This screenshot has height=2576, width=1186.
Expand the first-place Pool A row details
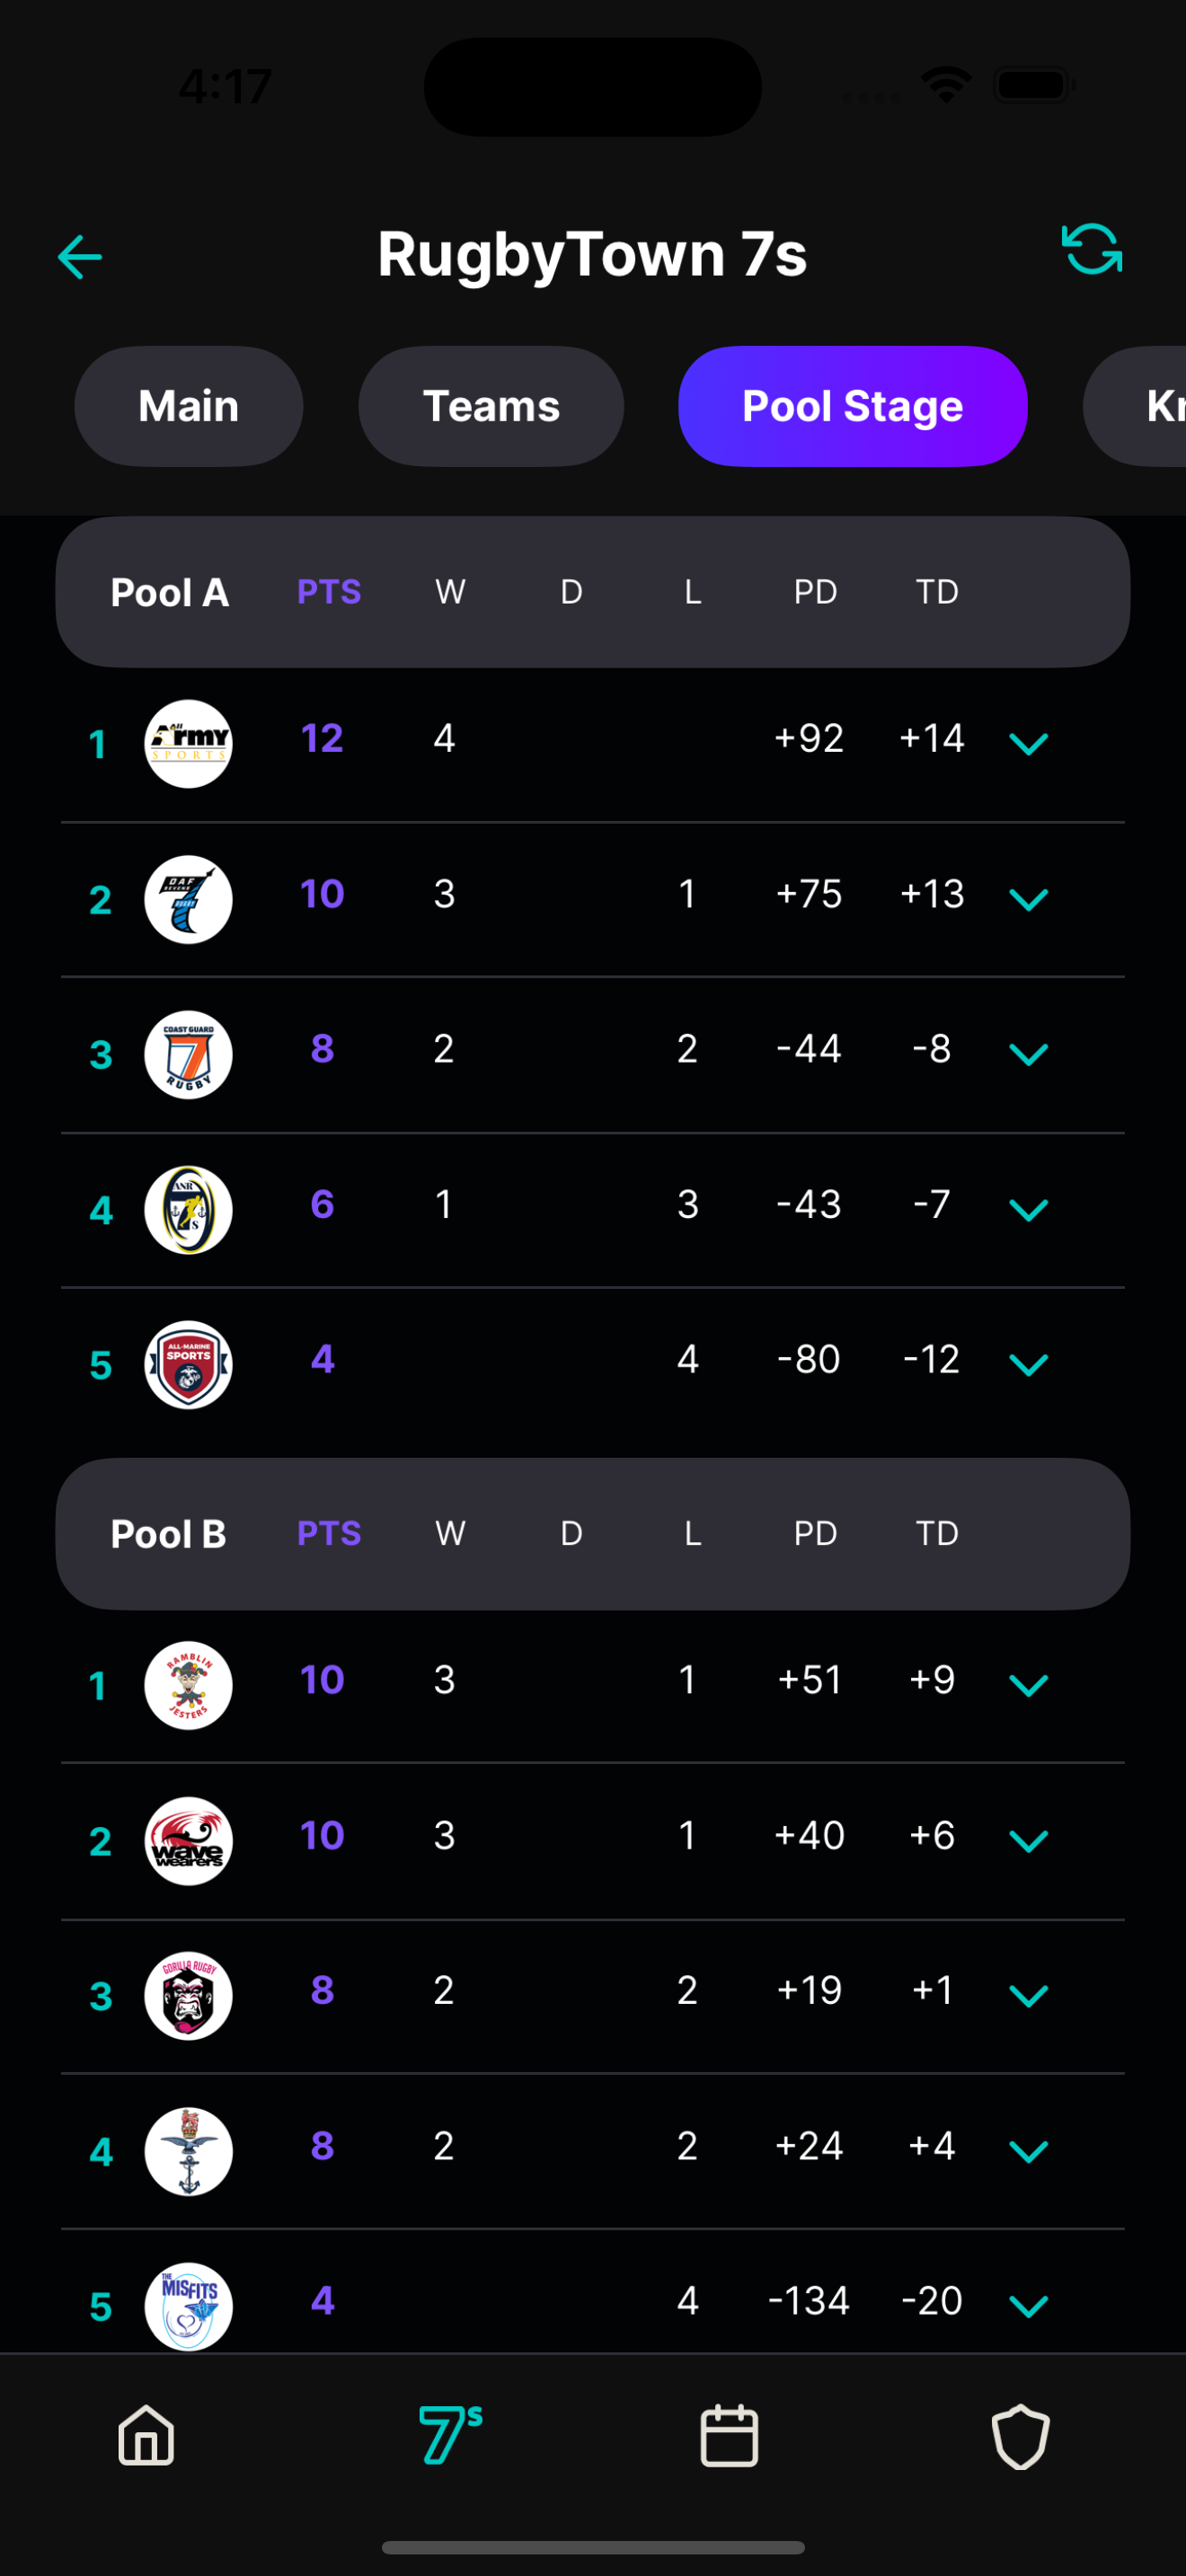(1028, 744)
